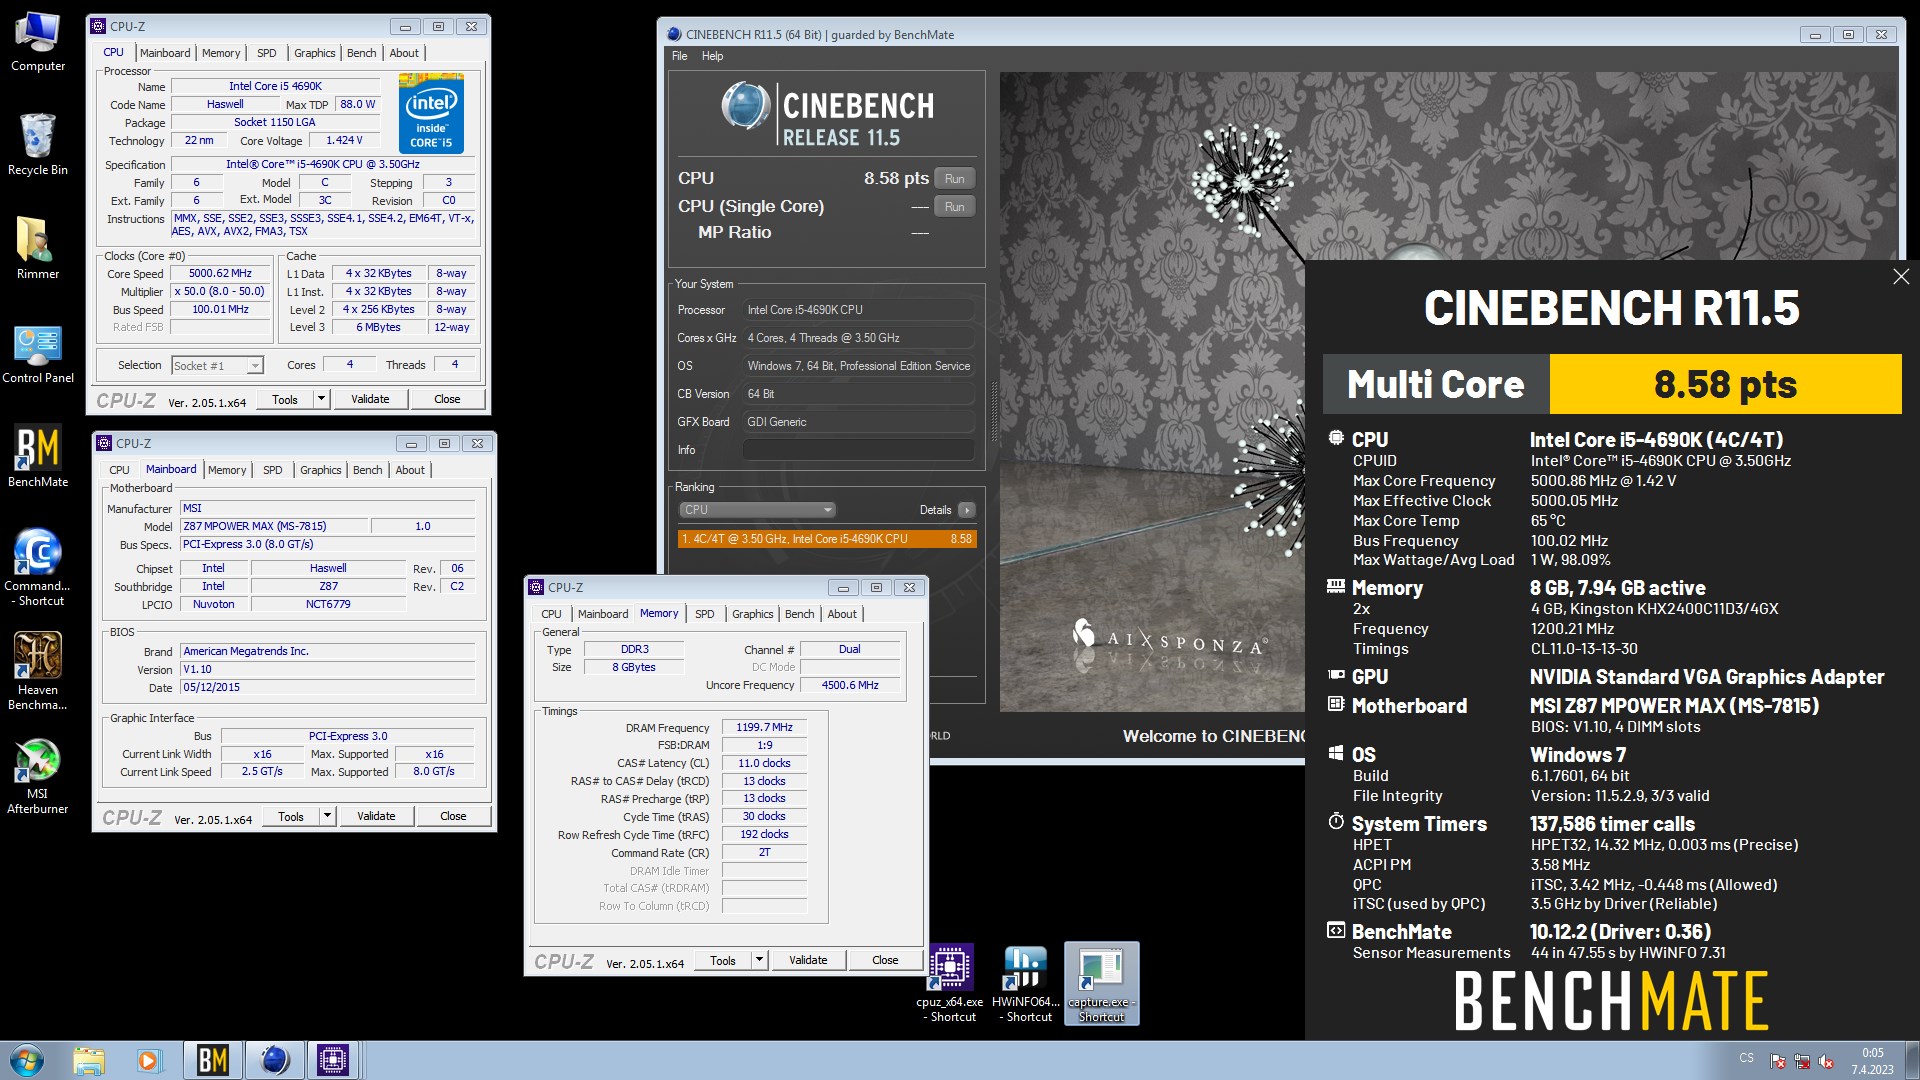Open the capture.exe shortcut icon
The image size is (1920, 1080).
(x=1102, y=983)
